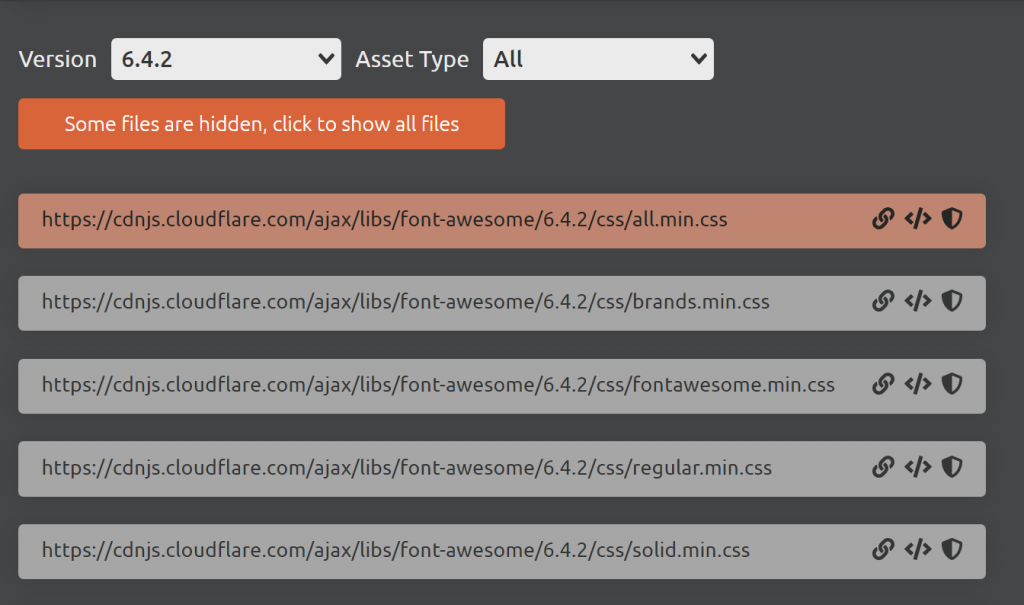Select the brands.min.css URL text
This screenshot has height=605, width=1024.
click(x=406, y=302)
